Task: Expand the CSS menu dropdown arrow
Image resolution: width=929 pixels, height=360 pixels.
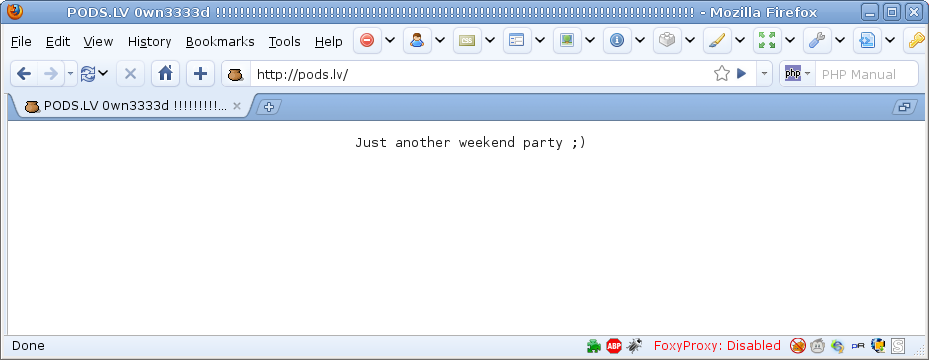Action: (x=489, y=40)
